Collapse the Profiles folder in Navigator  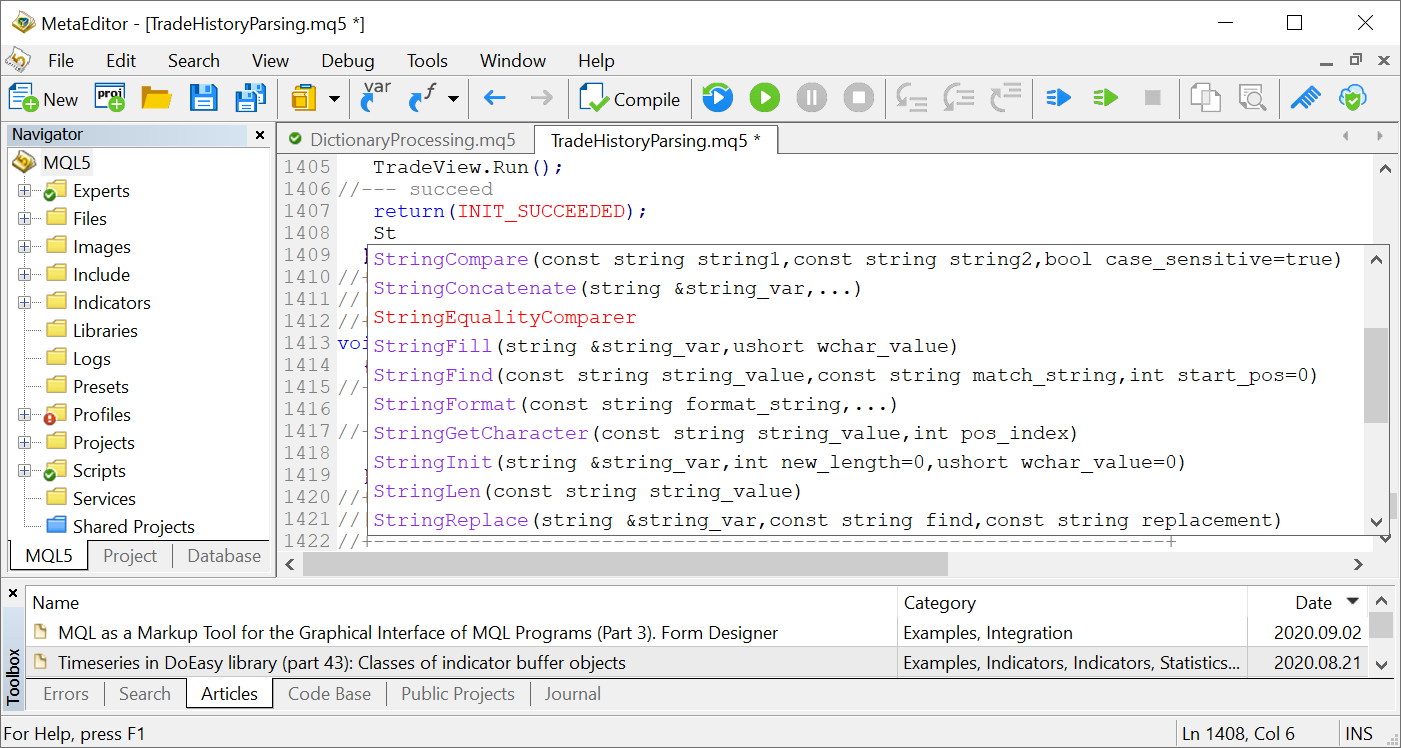point(25,414)
